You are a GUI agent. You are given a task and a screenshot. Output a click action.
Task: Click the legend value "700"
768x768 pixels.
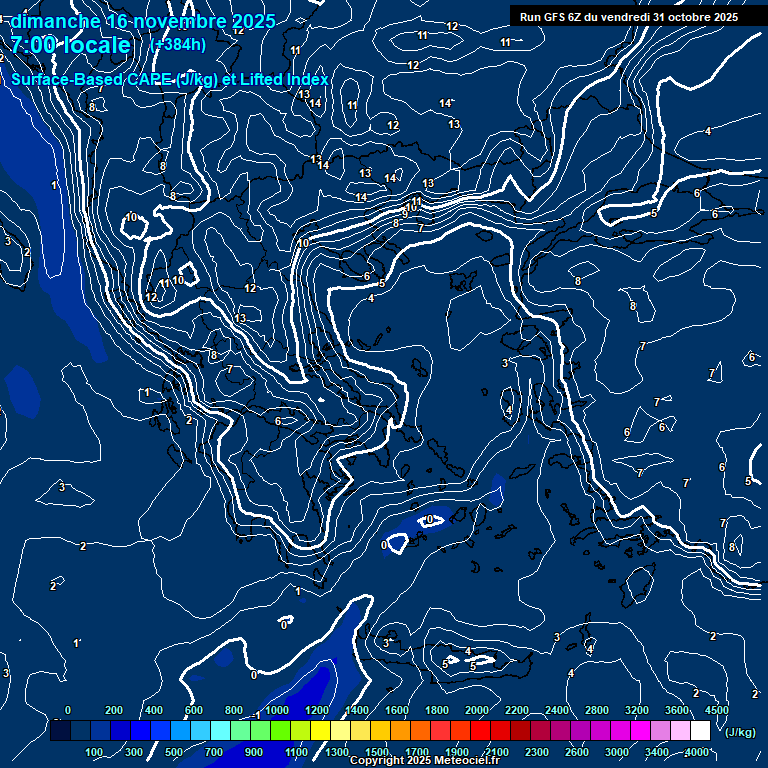214,752
